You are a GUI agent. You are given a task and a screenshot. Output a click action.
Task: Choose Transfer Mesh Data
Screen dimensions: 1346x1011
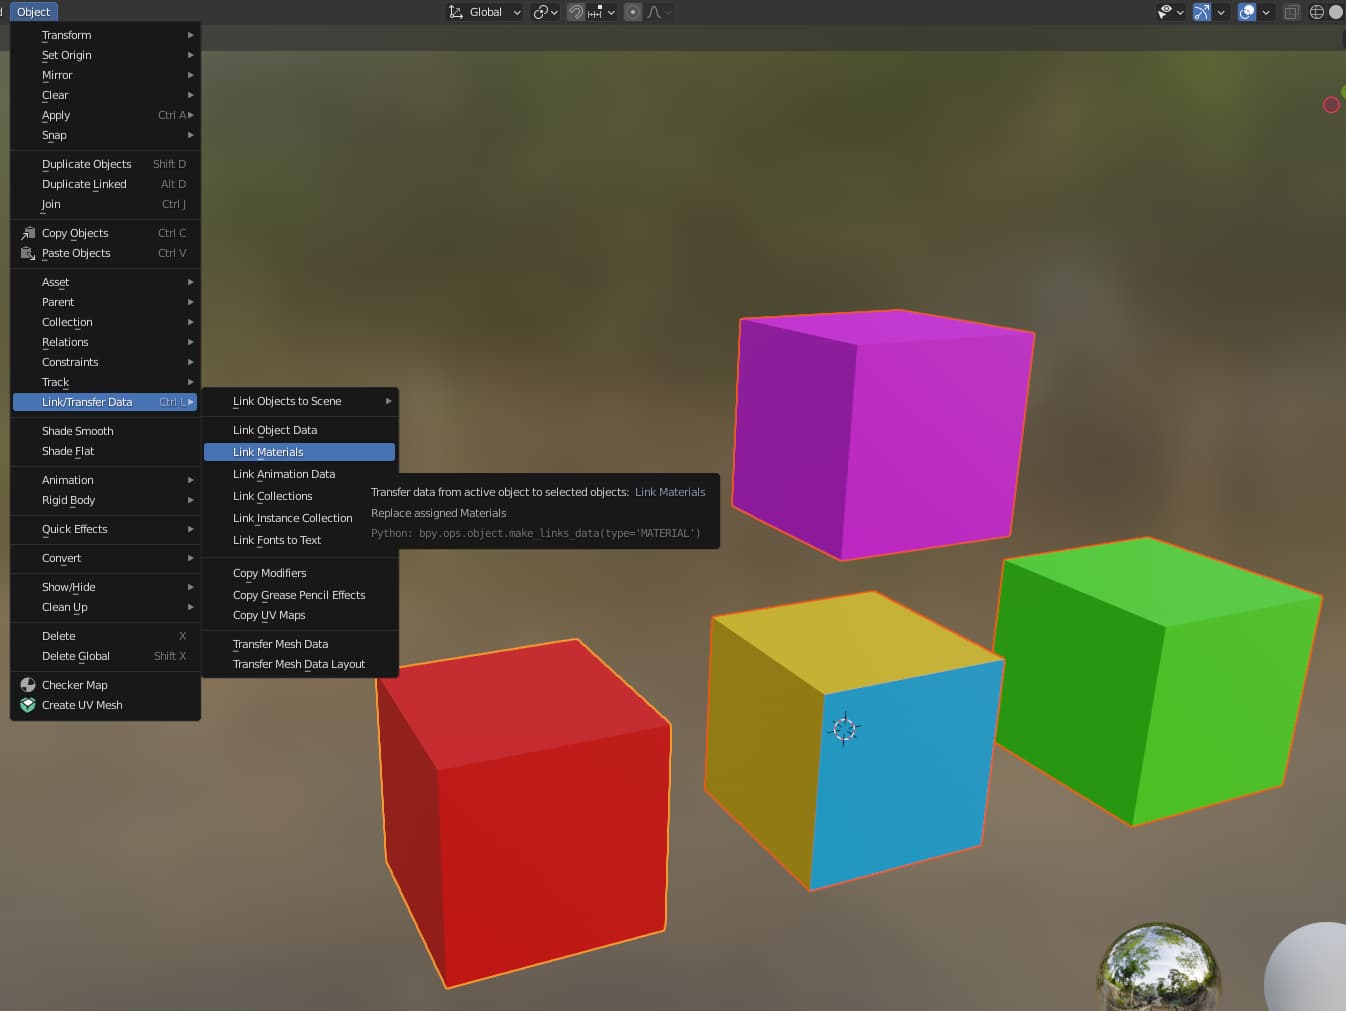point(300,644)
